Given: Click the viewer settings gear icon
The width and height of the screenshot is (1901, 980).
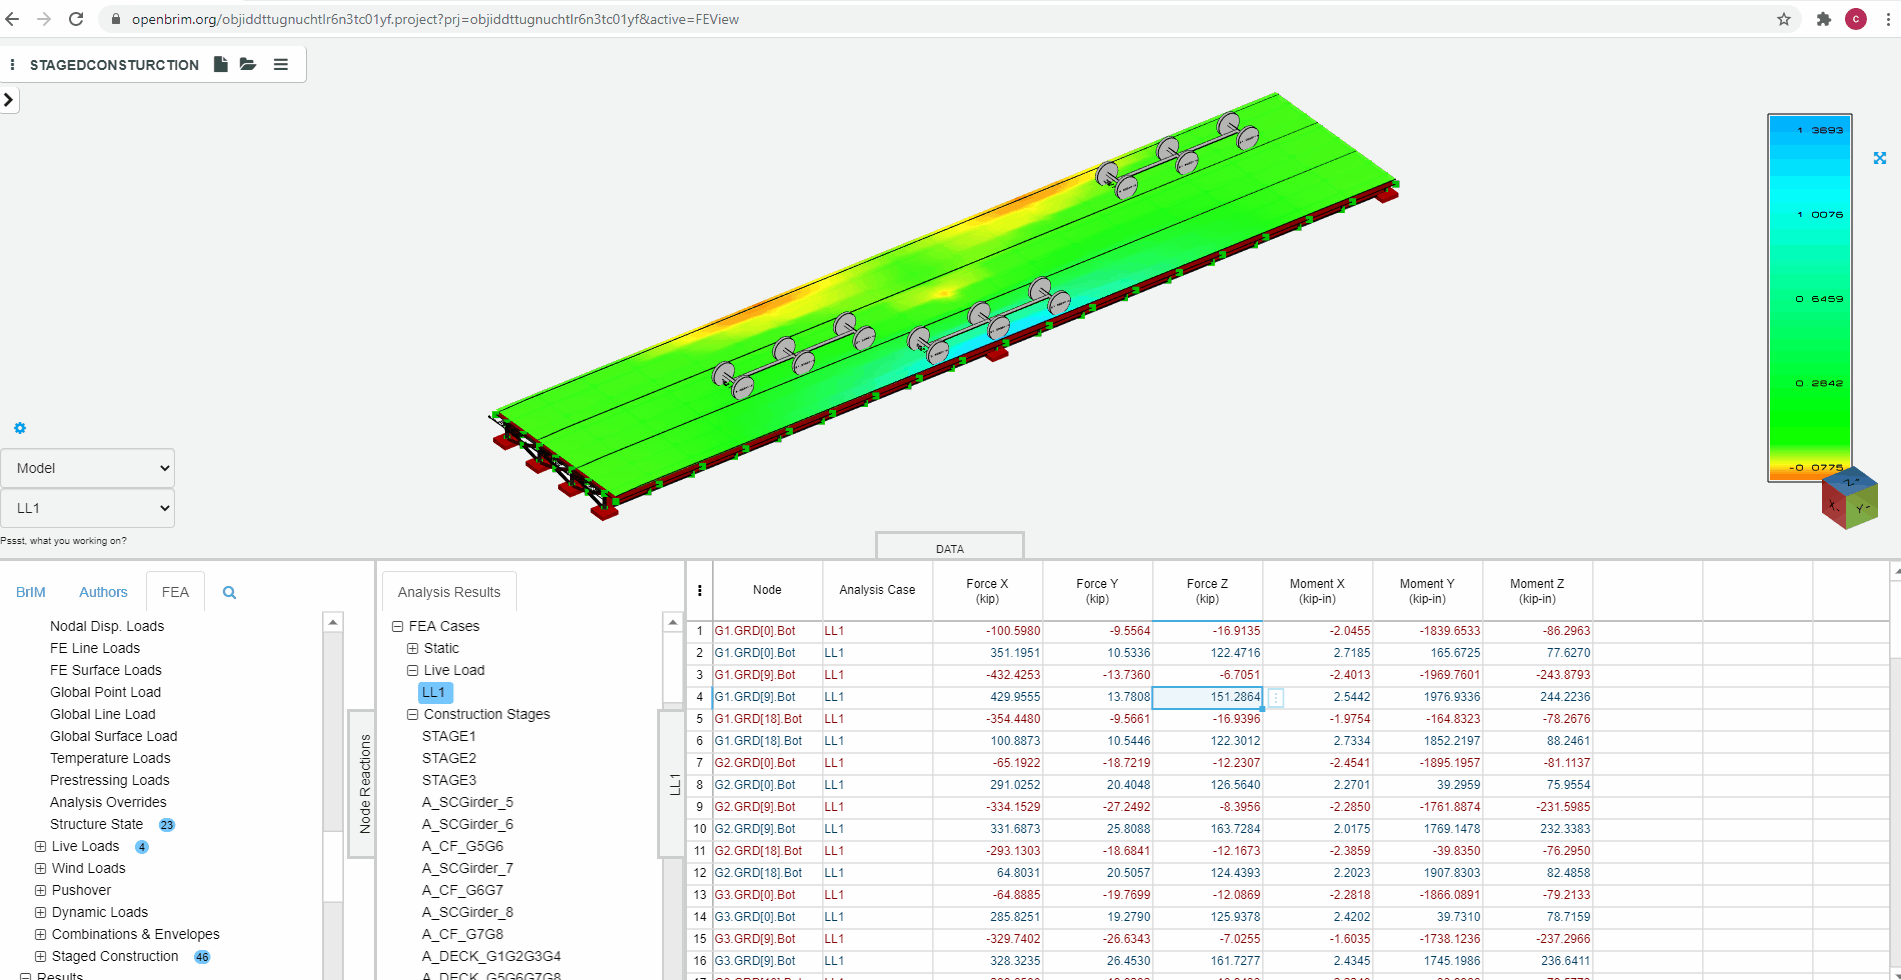Looking at the screenshot, I should coord(19,427).
